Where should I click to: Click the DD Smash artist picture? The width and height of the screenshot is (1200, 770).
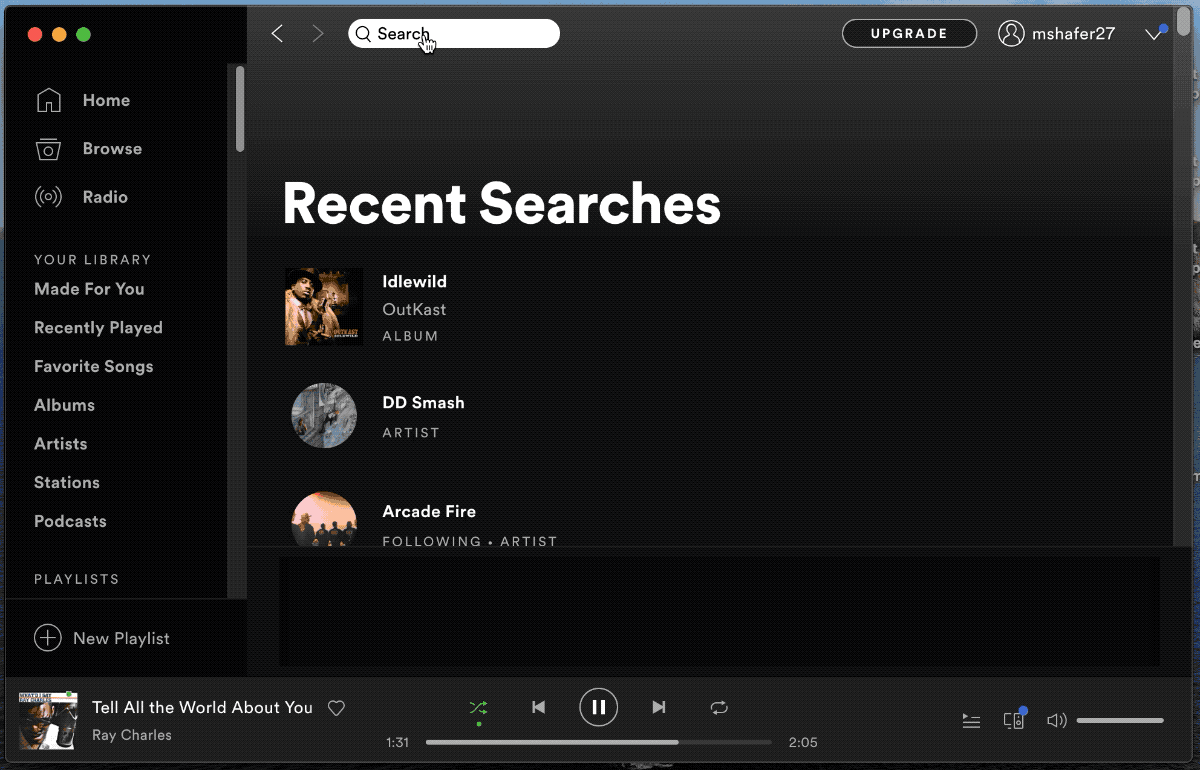coord(324,415)
